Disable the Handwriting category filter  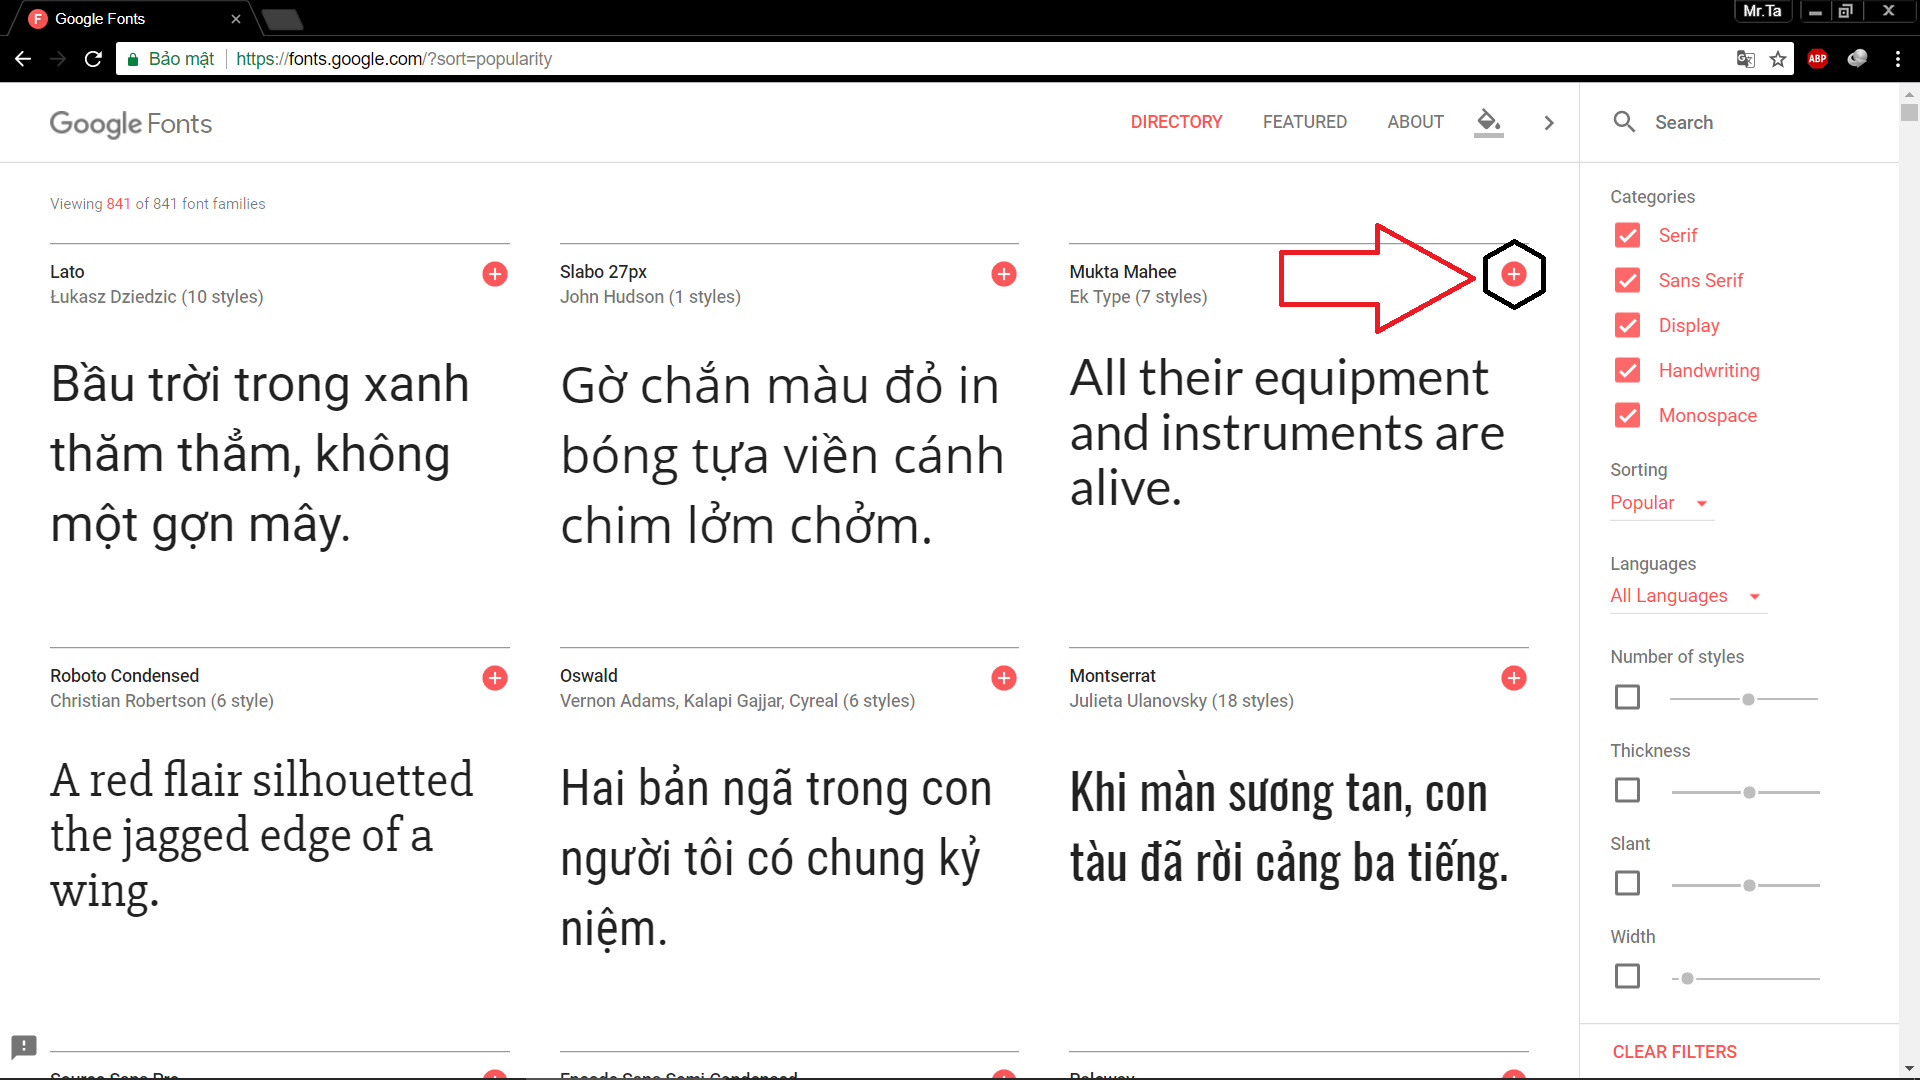[x=1627, y=370]
